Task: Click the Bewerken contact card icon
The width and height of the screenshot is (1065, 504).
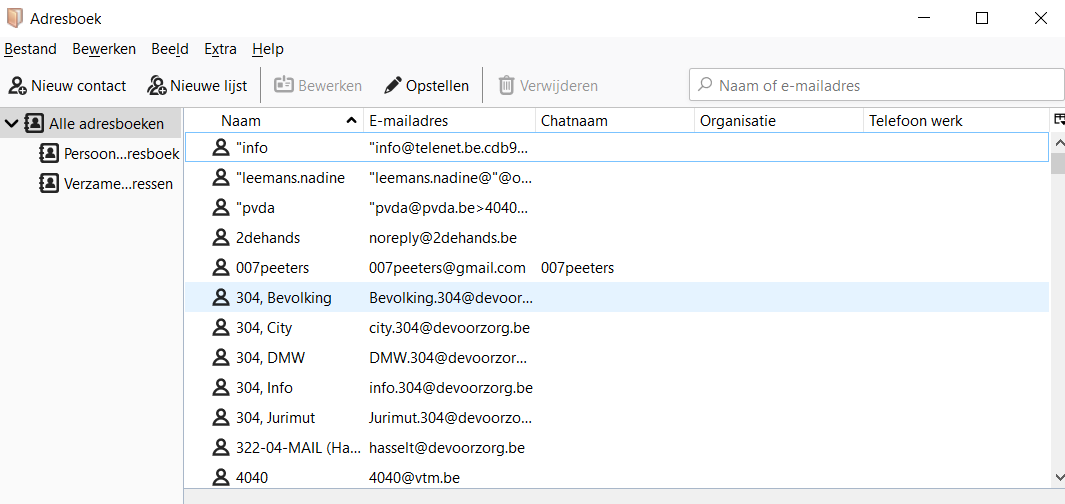Action: pyautogui.click(x=284, y=86)
